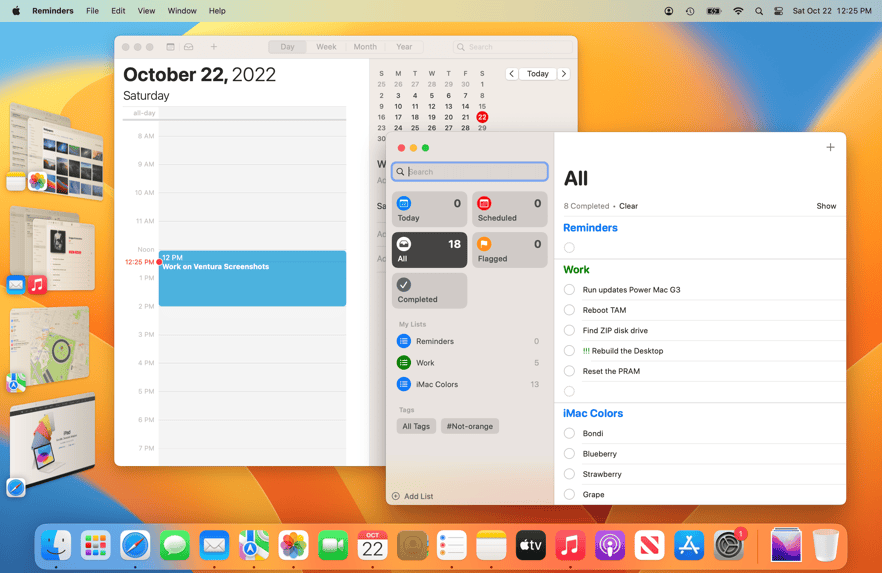882x573 pixels.
Task: Select the All smart list tile
Action: pos(429,250)
